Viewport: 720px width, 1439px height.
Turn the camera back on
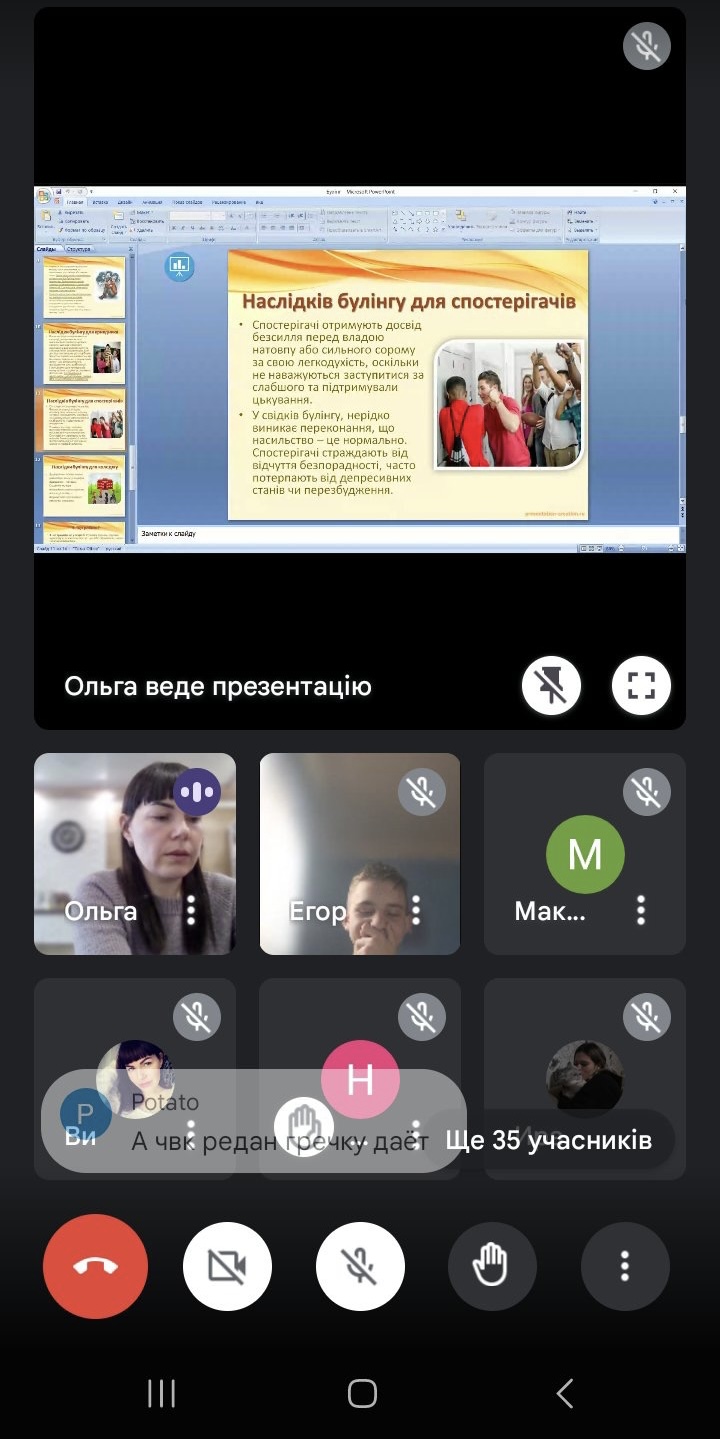click(227, 1267)
